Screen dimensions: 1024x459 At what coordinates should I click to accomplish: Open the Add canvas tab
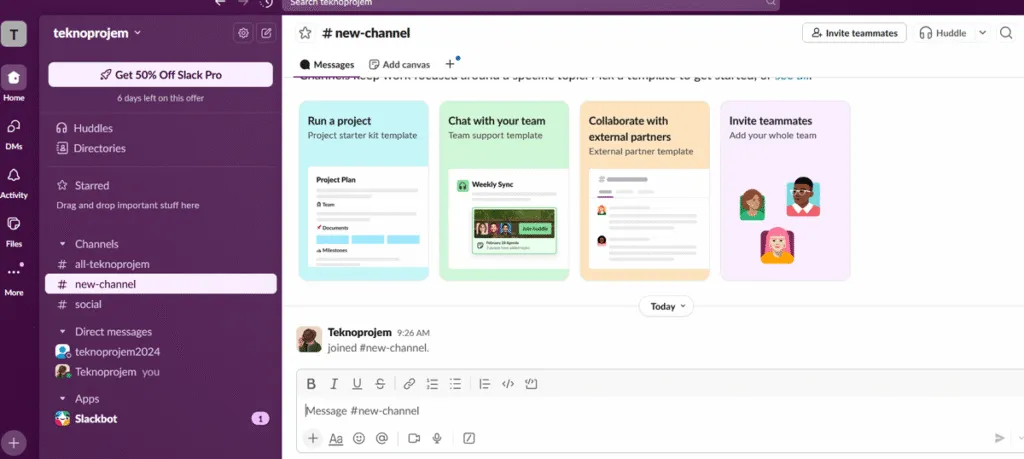click(400, 65)
